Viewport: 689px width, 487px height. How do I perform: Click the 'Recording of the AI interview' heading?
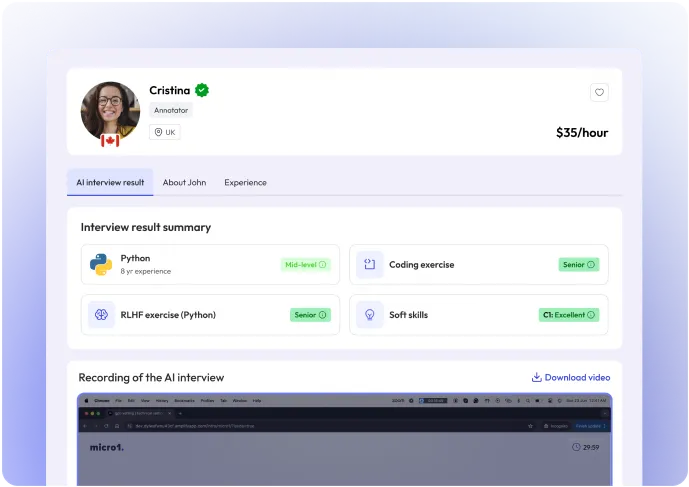tap(151, 378)
